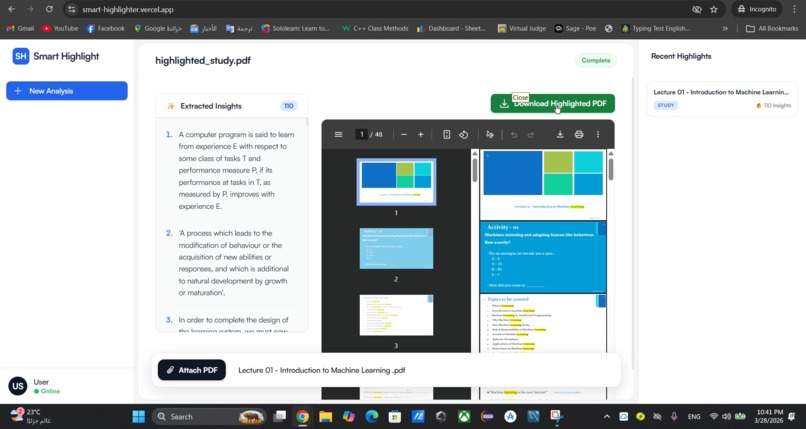Screen dimensions: 806x429
Task: Download the PDF from viewer toolbar
Action: [x=560, y=135]
